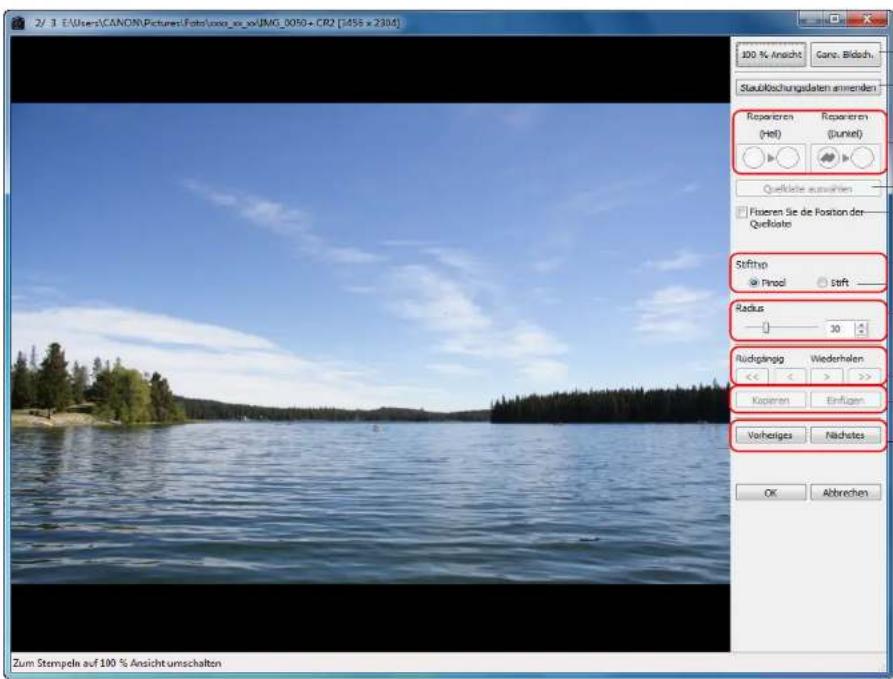Switch to 100 % Ansicht view

771,55
